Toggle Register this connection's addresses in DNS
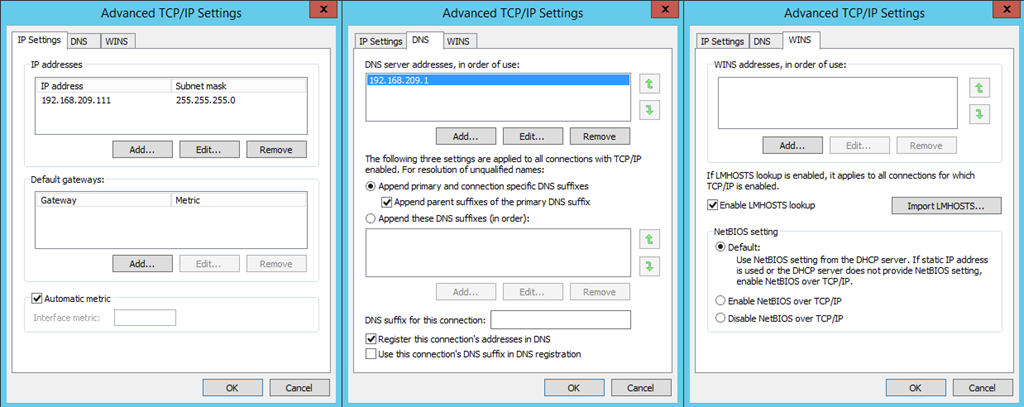1024x407 pixels. 371,339
